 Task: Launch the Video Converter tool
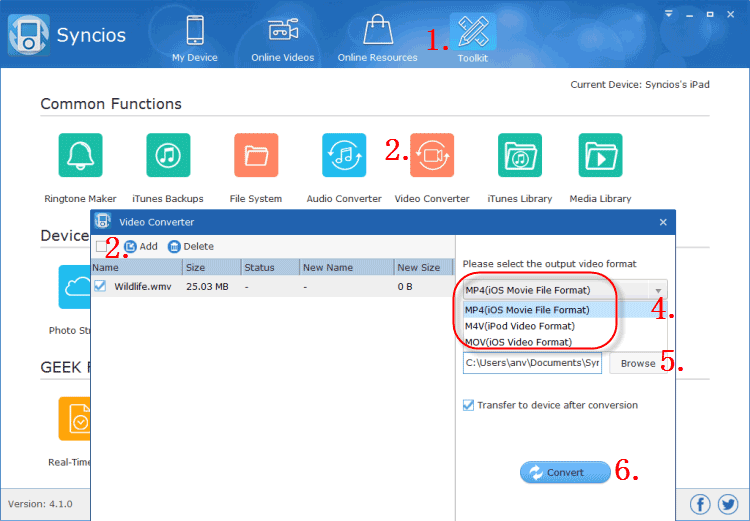point(432,155)
